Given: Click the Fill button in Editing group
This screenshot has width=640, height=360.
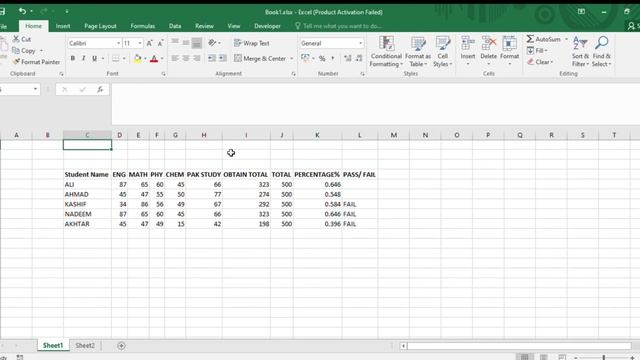Looking at the screenshot, I should pyautogui.click(x=537, y=51).
